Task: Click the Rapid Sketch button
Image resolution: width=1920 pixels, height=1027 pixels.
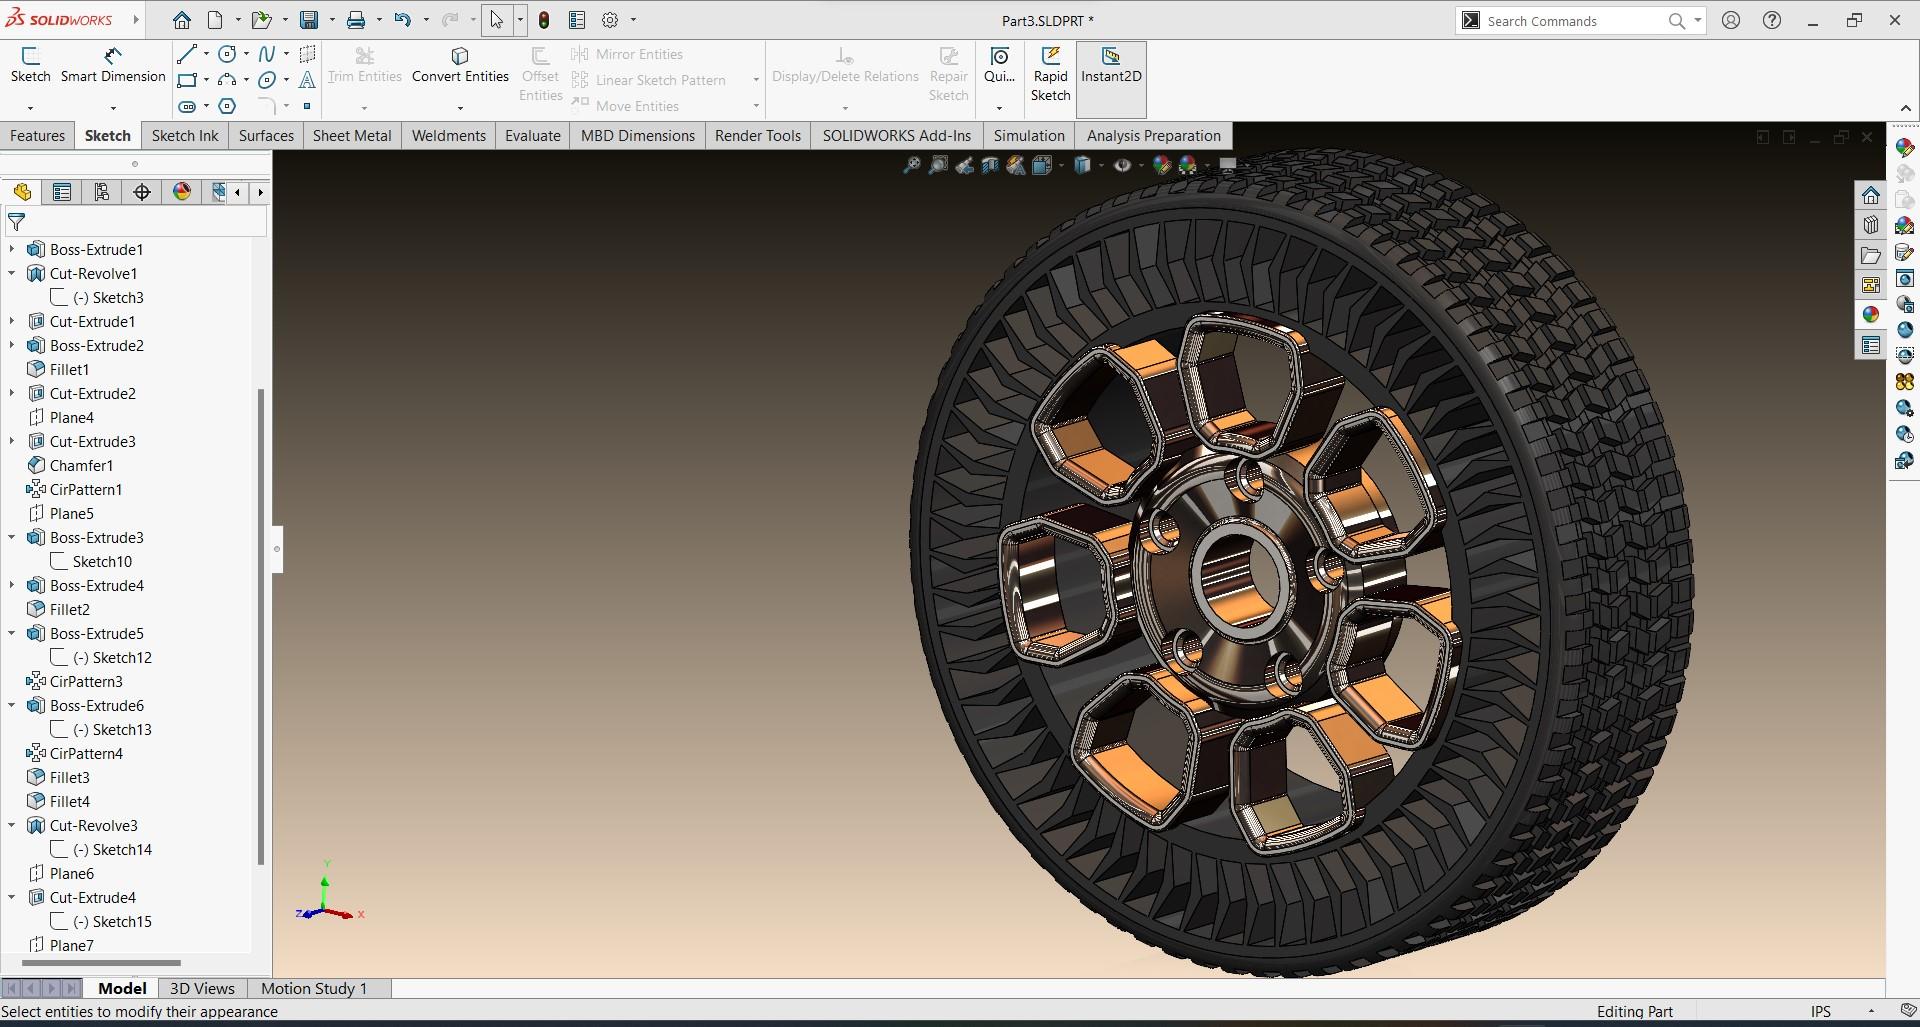Action: (x=1050, y=75)
